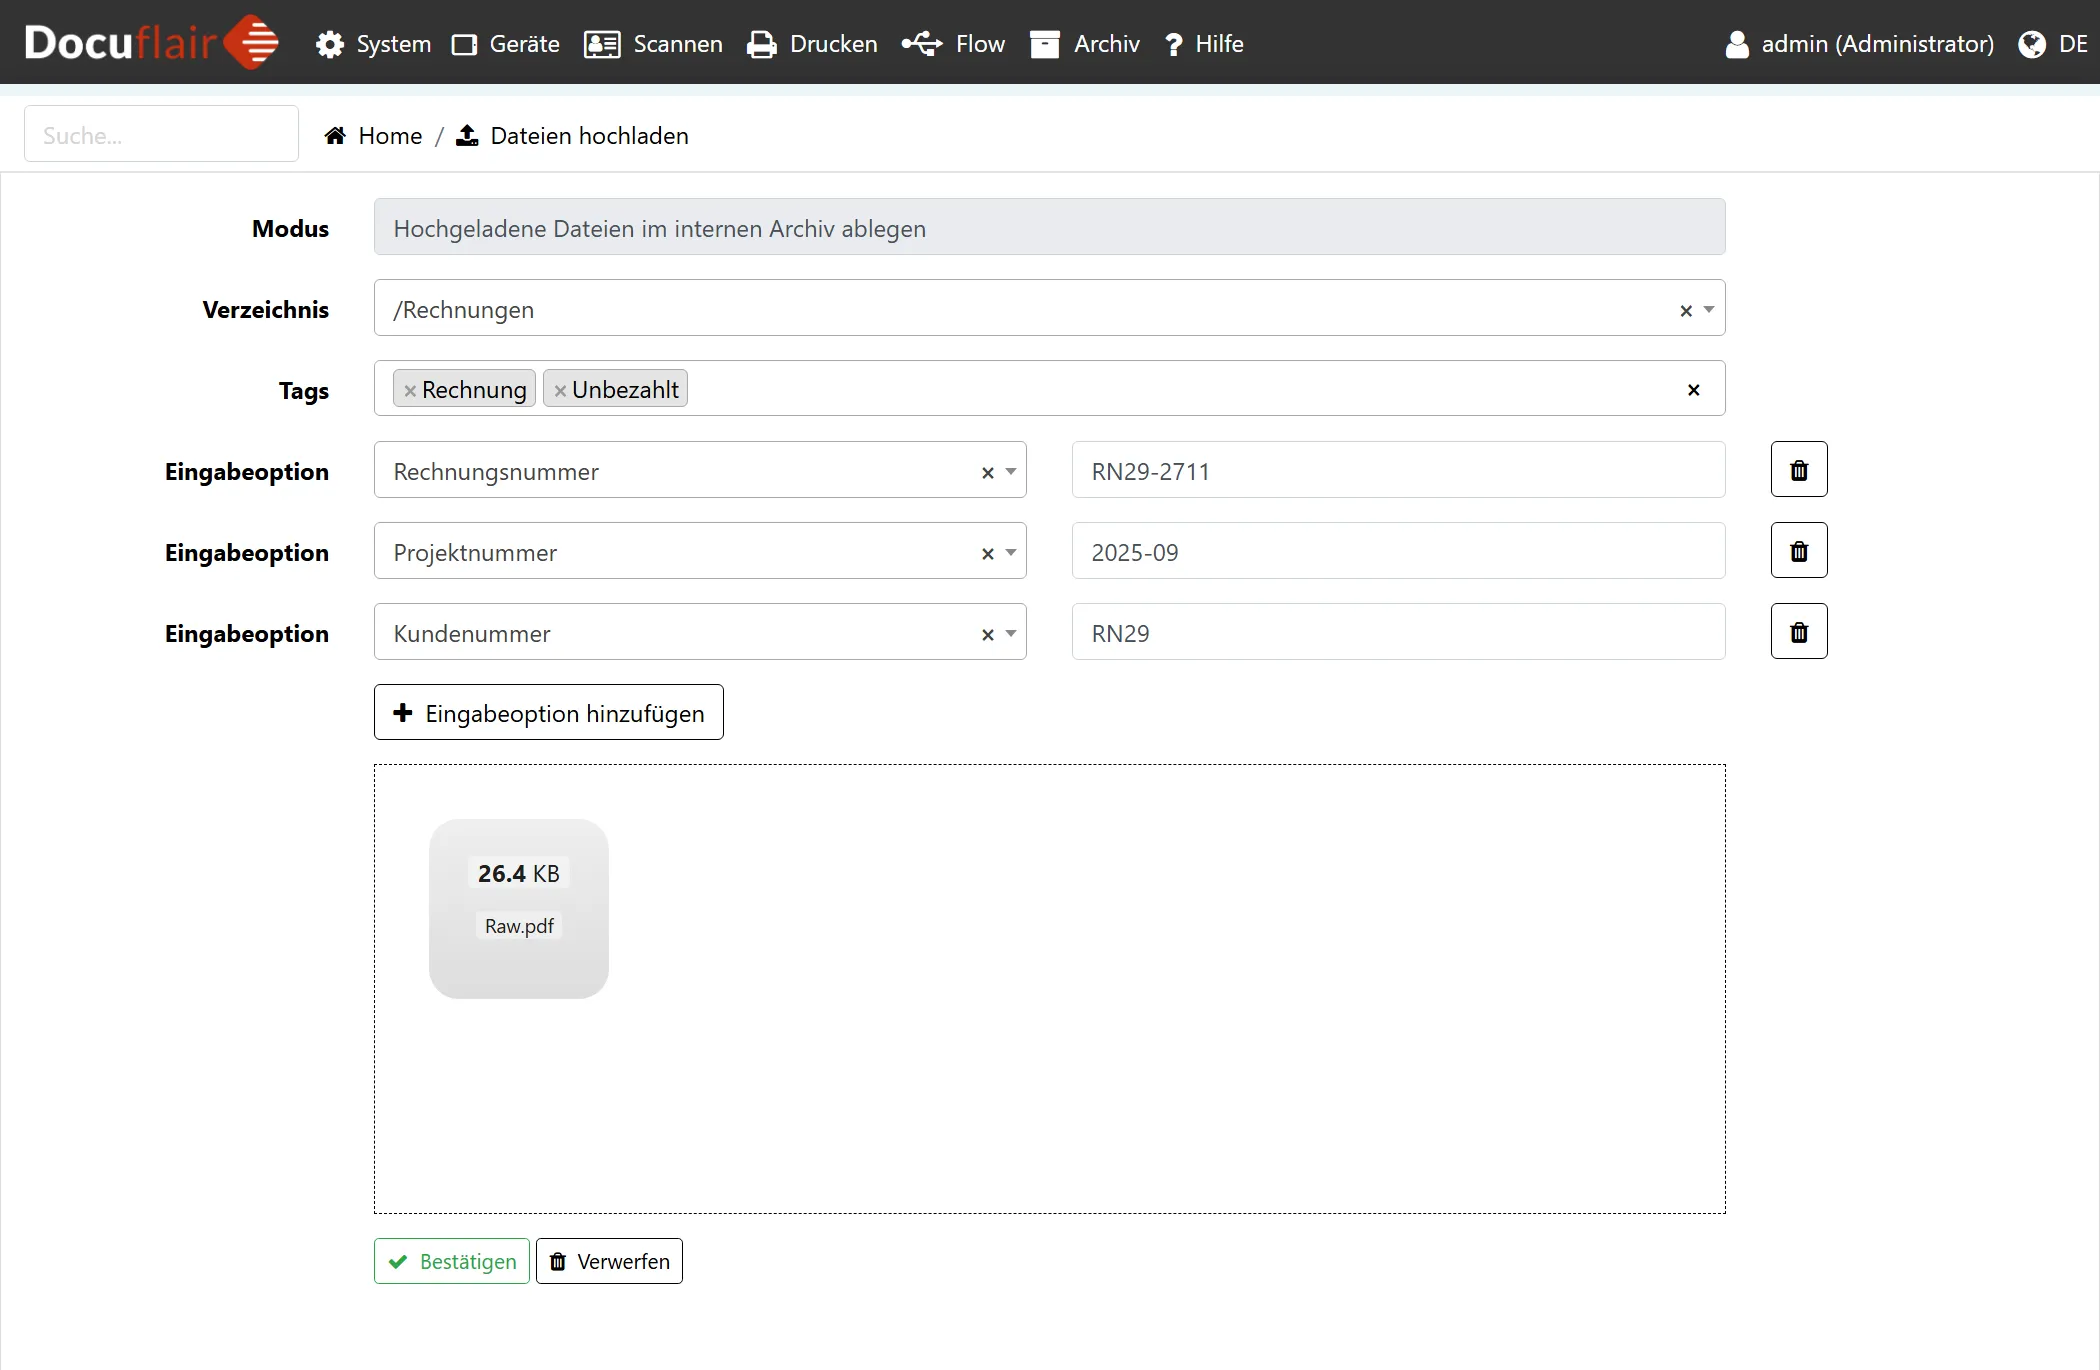Image resolution: width=2100 pixels, height=1370 pixels.
Task: Select the Raw.pdf file thumbnail
Action: pos(519,909)
